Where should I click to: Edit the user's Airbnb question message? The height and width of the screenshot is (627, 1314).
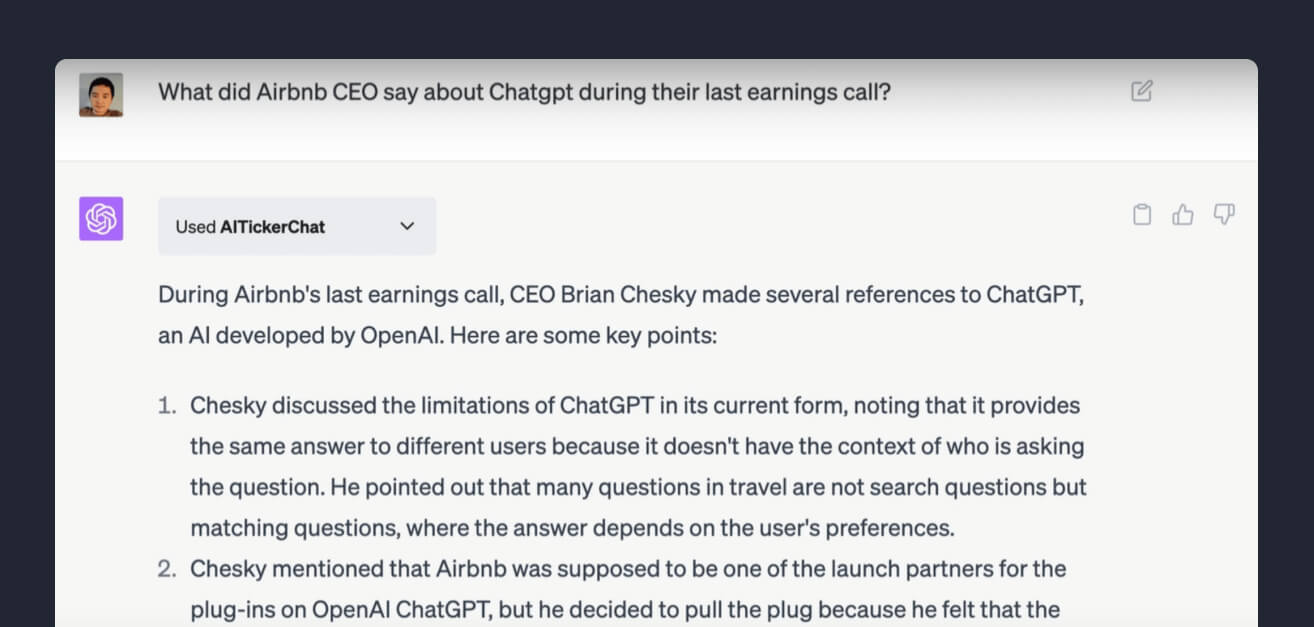coord(1141,91)
